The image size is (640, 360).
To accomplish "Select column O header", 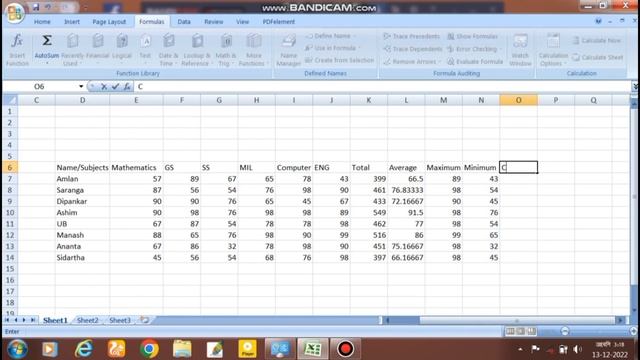I will [518, 100].
